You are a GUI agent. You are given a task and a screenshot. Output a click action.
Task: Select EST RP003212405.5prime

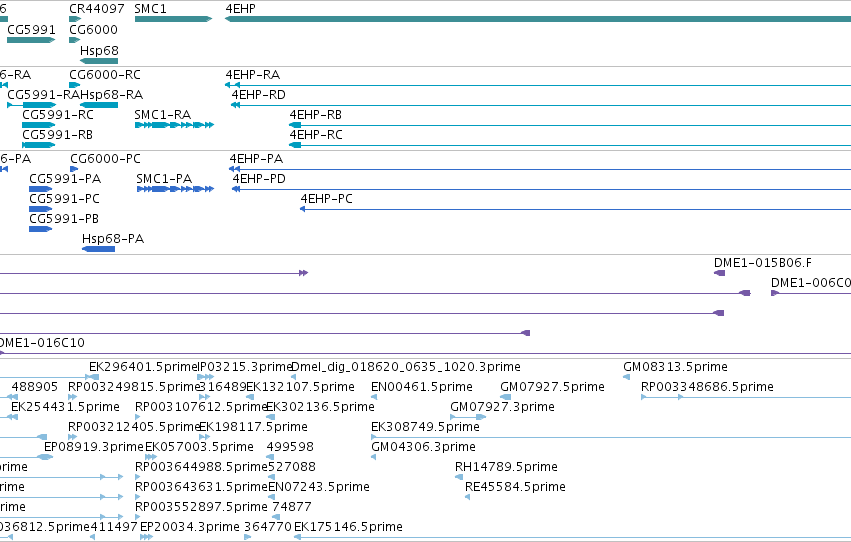click(x=73, y=437)
